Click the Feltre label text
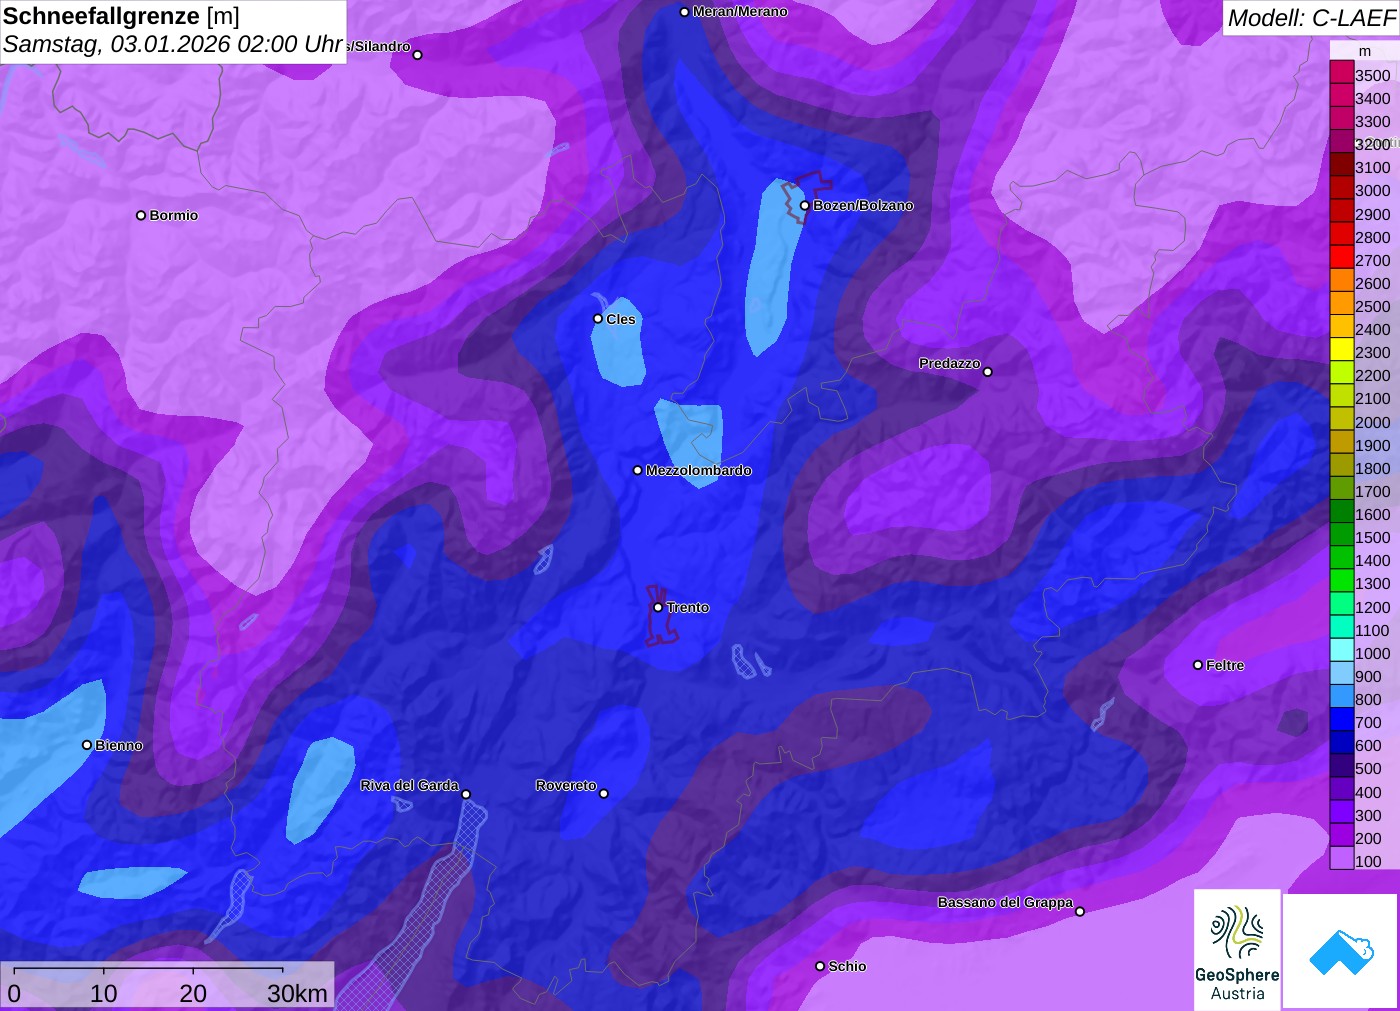1400x1011 pixels. (1225, 665)
